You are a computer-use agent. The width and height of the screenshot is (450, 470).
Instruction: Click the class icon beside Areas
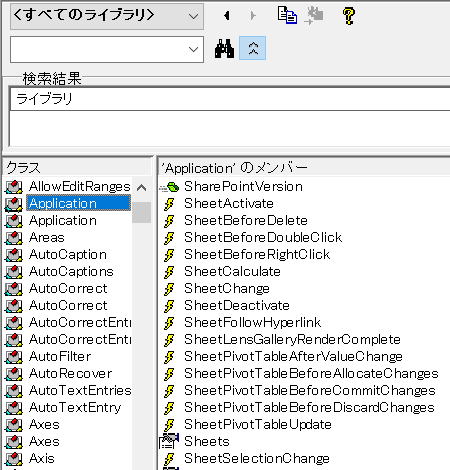[x=14, y=238]
